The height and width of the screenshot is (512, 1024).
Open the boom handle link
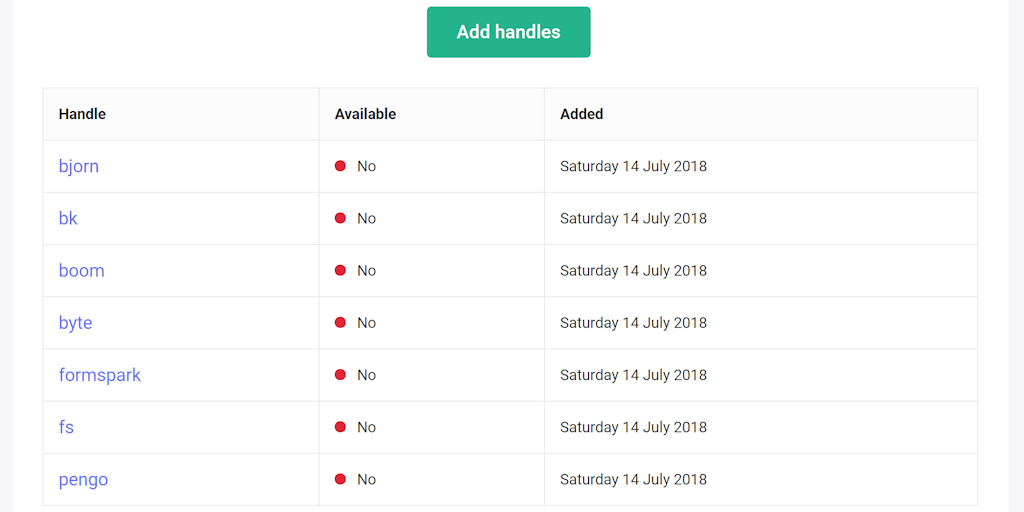click(x=82, y=270)
